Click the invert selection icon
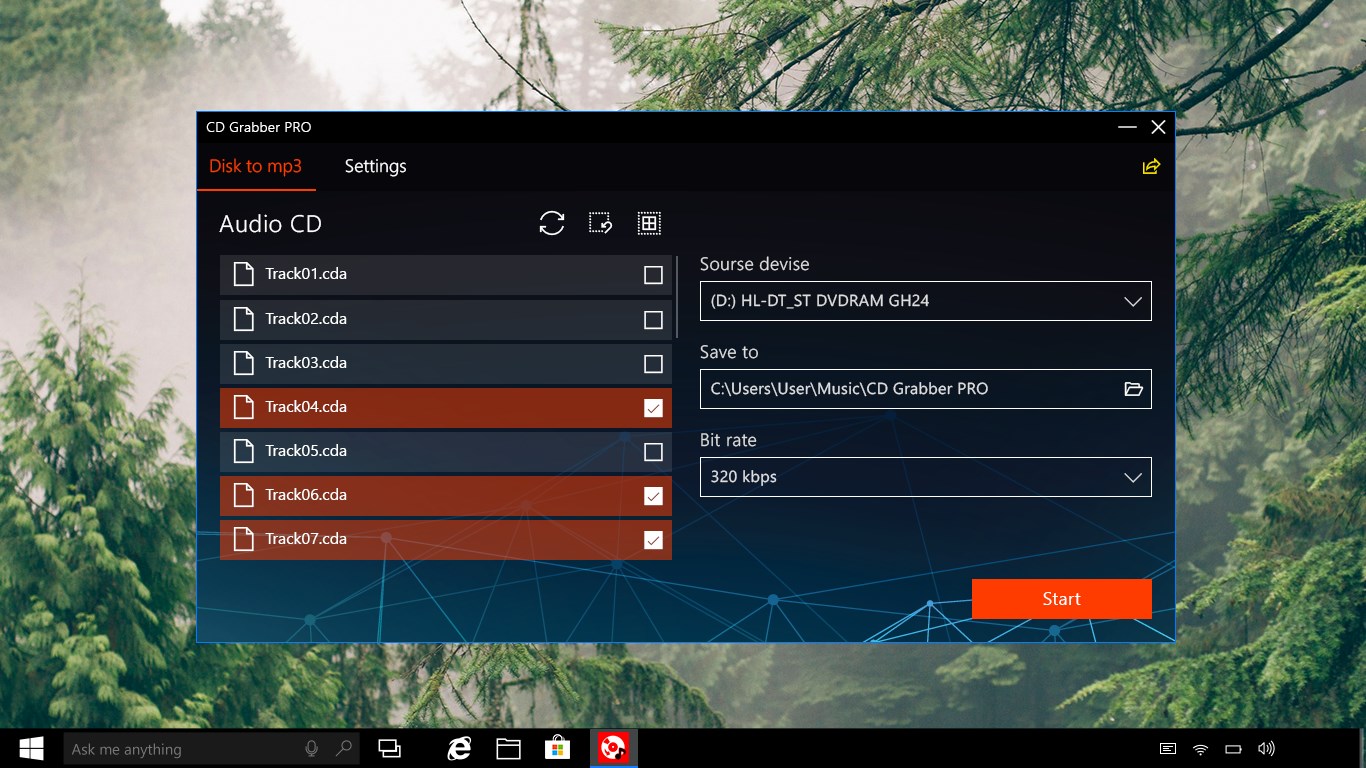This screenshot has width=1366, height=768. [601, 223]
